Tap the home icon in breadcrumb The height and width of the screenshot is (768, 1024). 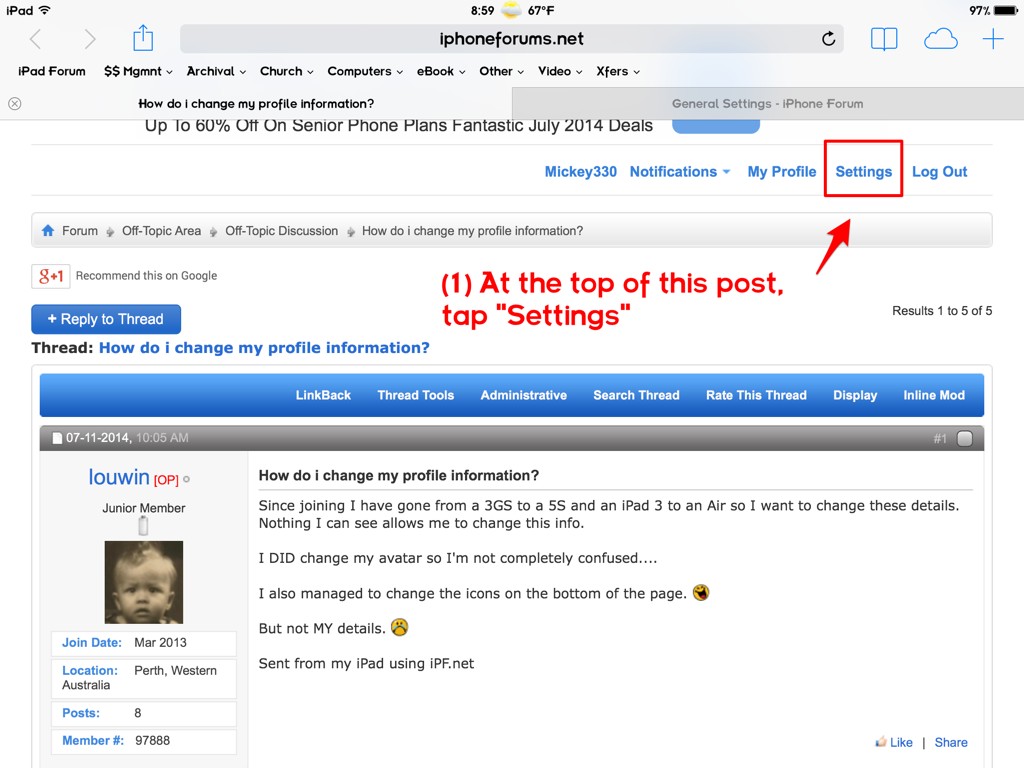pos(48,231)
